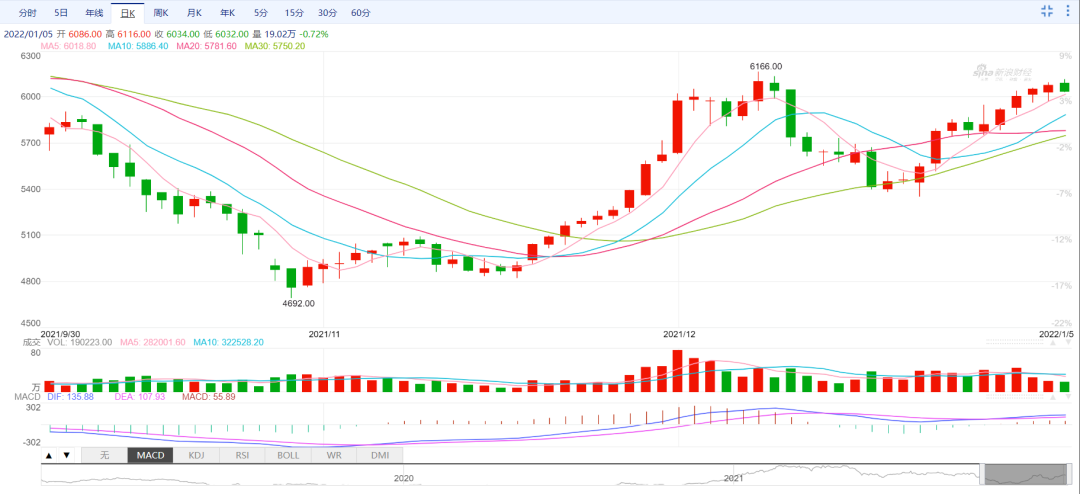Viewport: 1080px width, 494px height.
Task: Click the exit fullscreen icon
Action: 1047,11
